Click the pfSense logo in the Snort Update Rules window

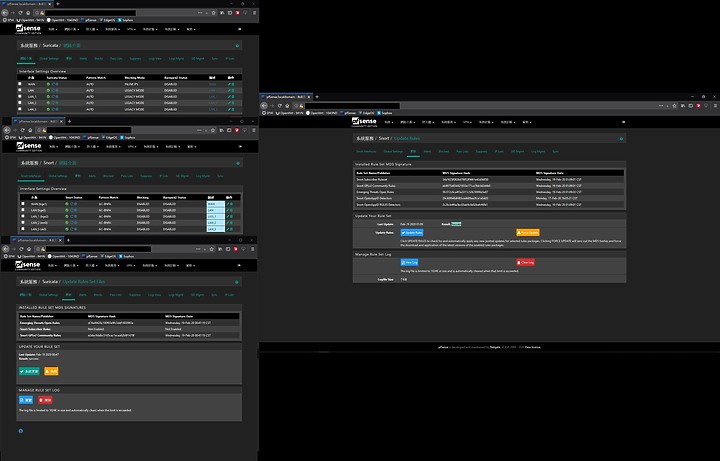click(x=364, y=122)
